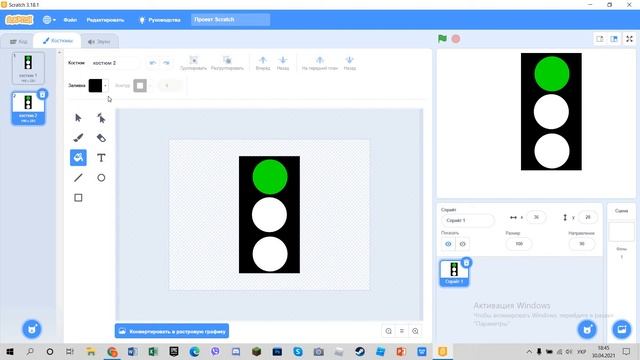
Task: Click the green flag to run
Action: pos(442,39)
